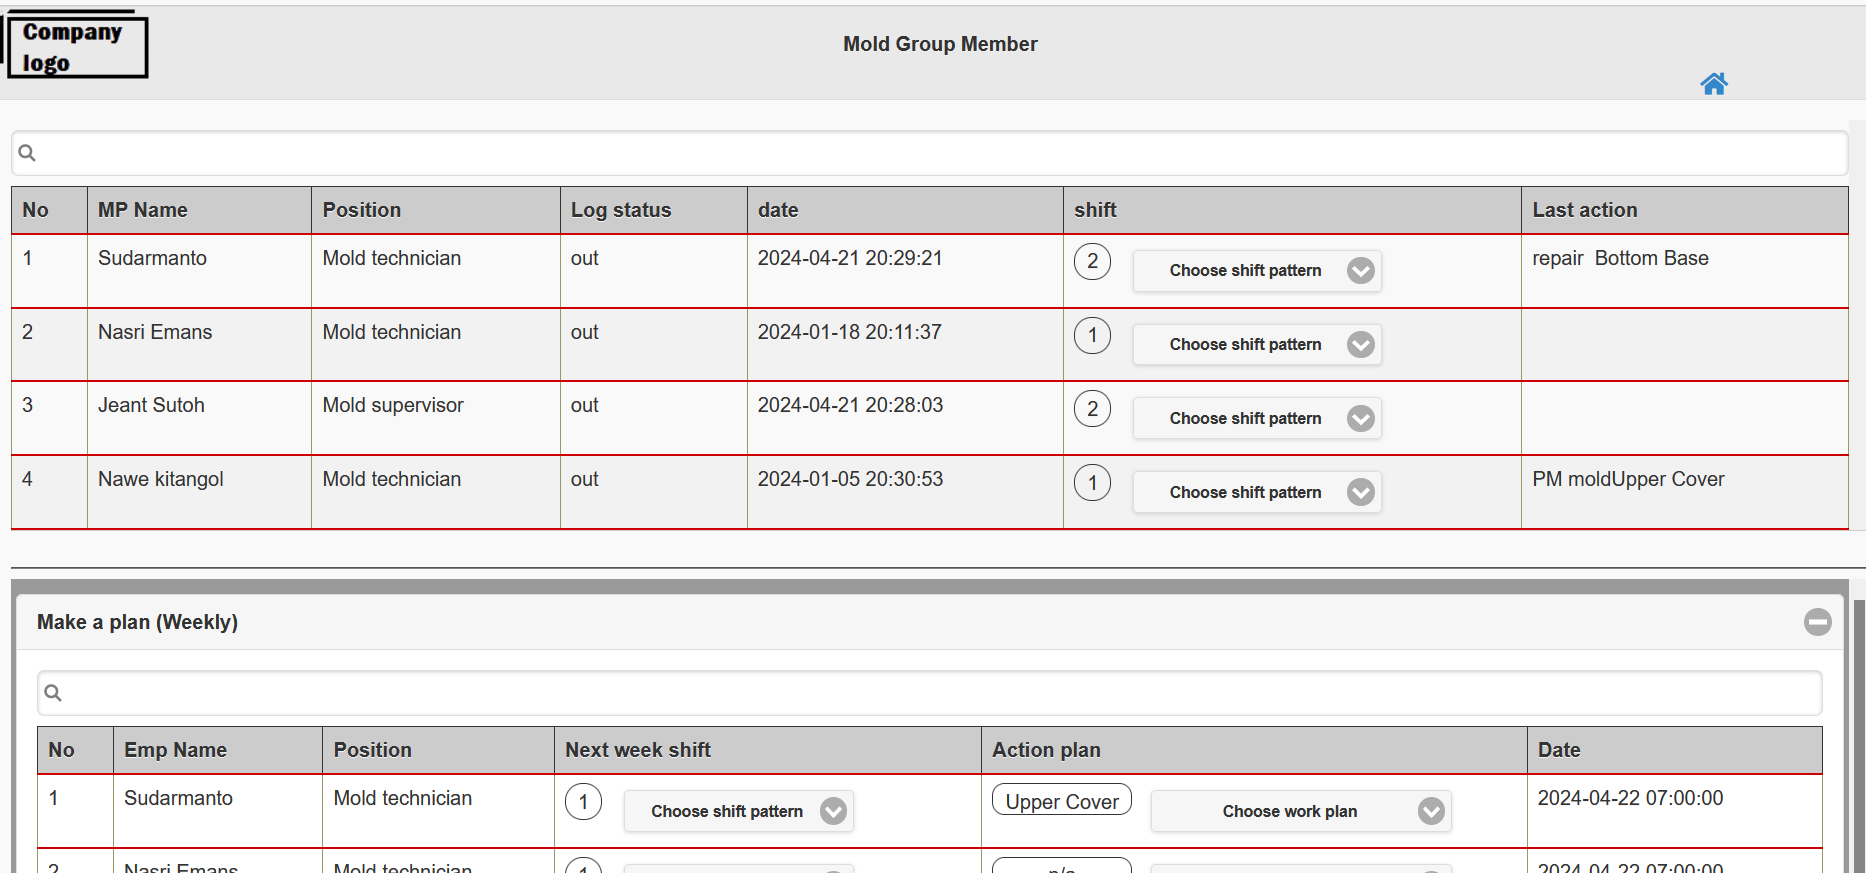
Task: Click the MP Name column header
Action: [143, 210]
